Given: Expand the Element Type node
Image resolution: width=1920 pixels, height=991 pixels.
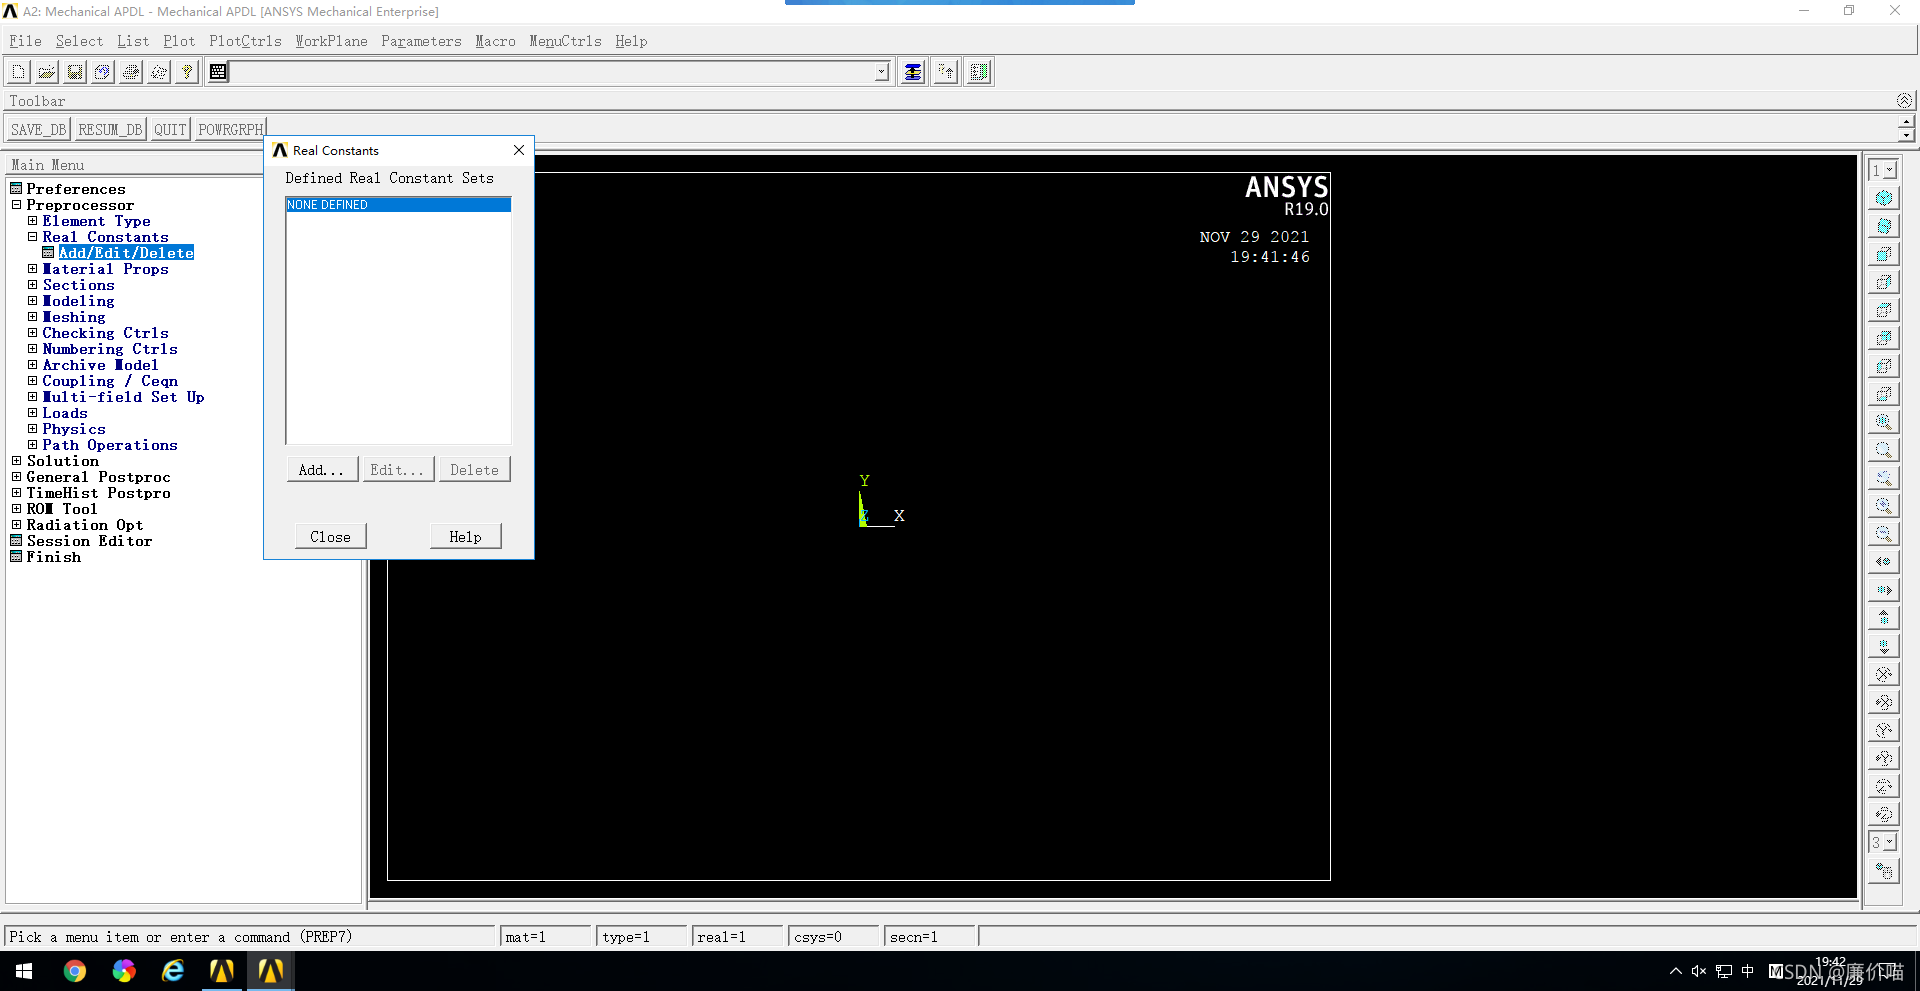Looking at the screenshot, I should [32, 221].
